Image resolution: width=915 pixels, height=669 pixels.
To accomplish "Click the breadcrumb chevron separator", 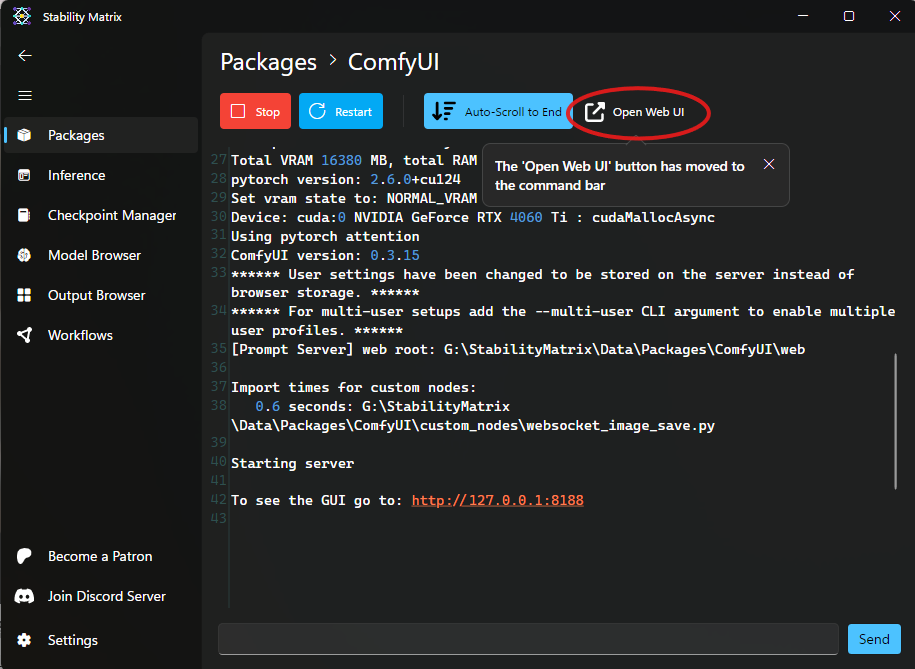I will 333,60.
